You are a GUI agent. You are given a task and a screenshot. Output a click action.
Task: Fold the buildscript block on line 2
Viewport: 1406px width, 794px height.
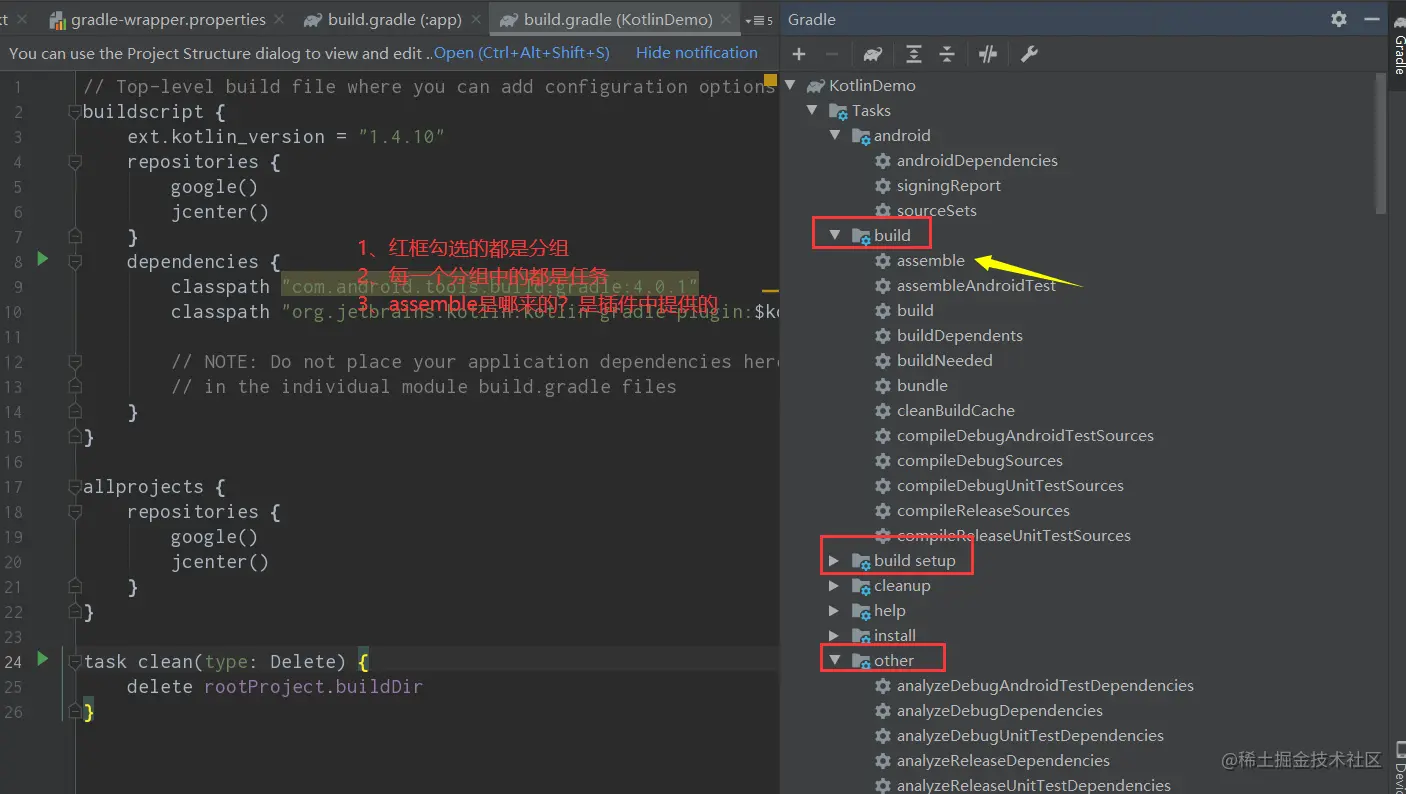click(74, 111)
